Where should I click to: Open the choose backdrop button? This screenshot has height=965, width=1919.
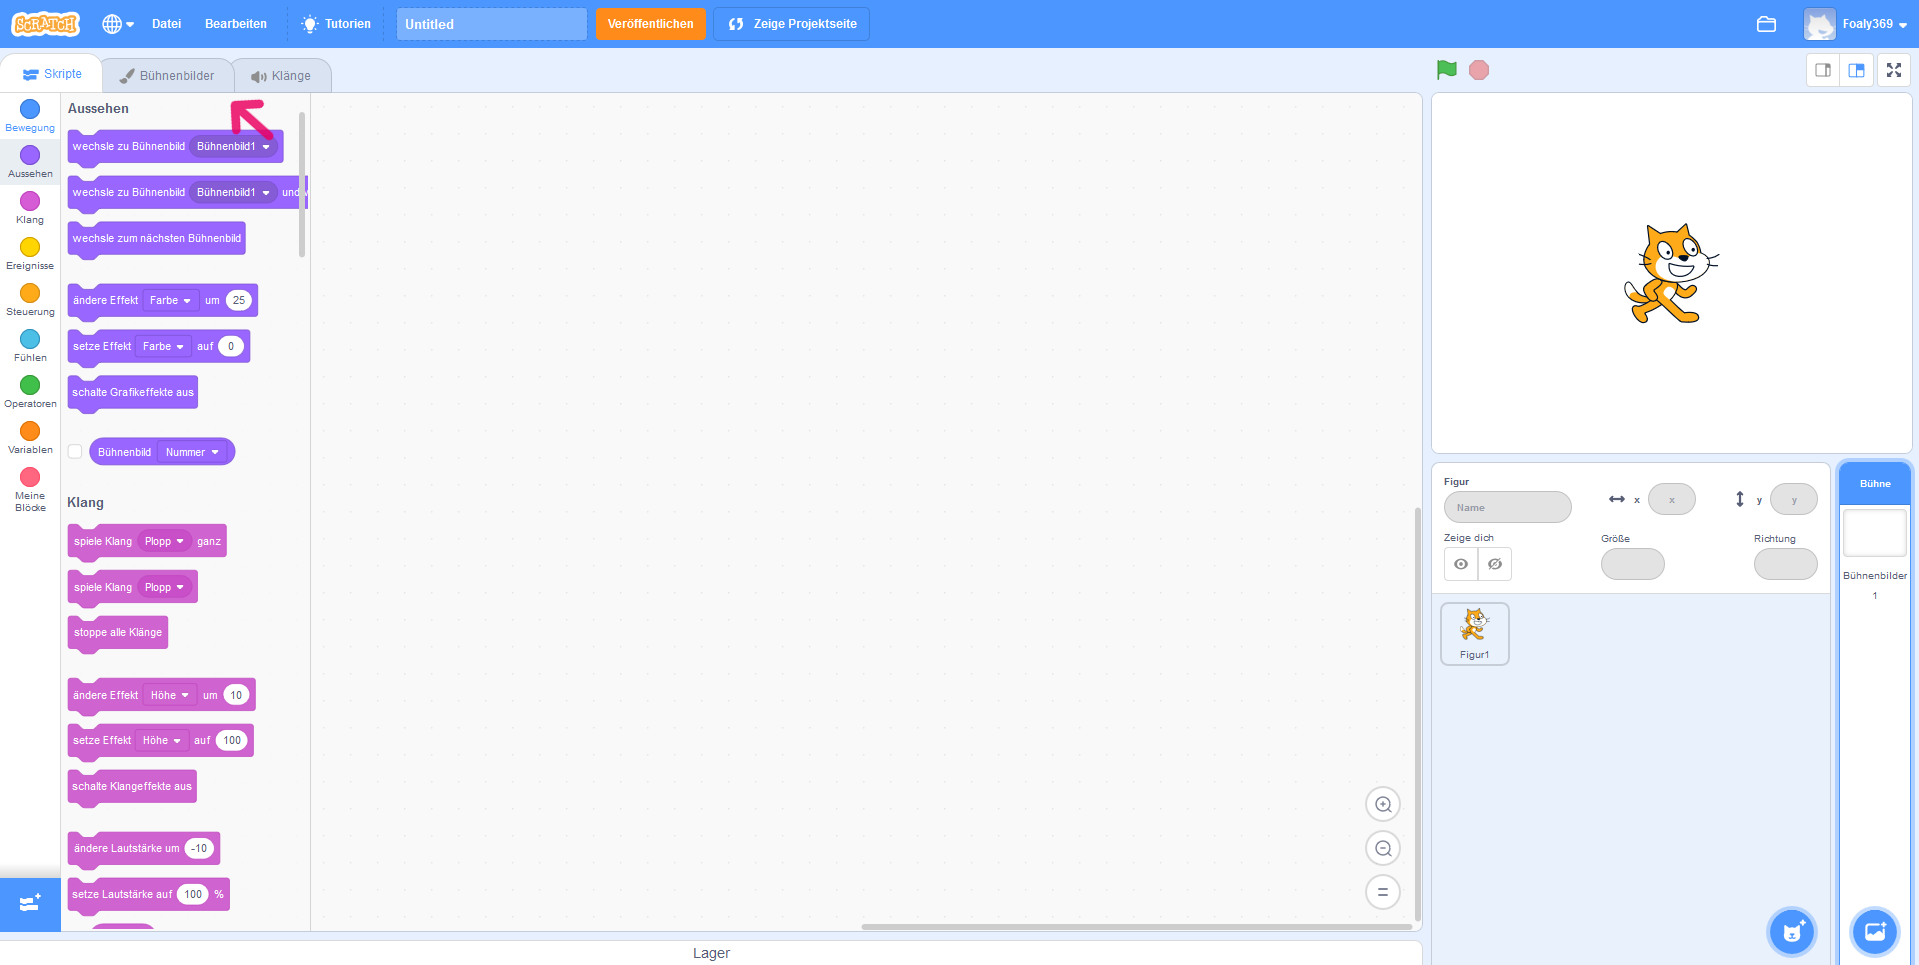tap(1874, 932)
